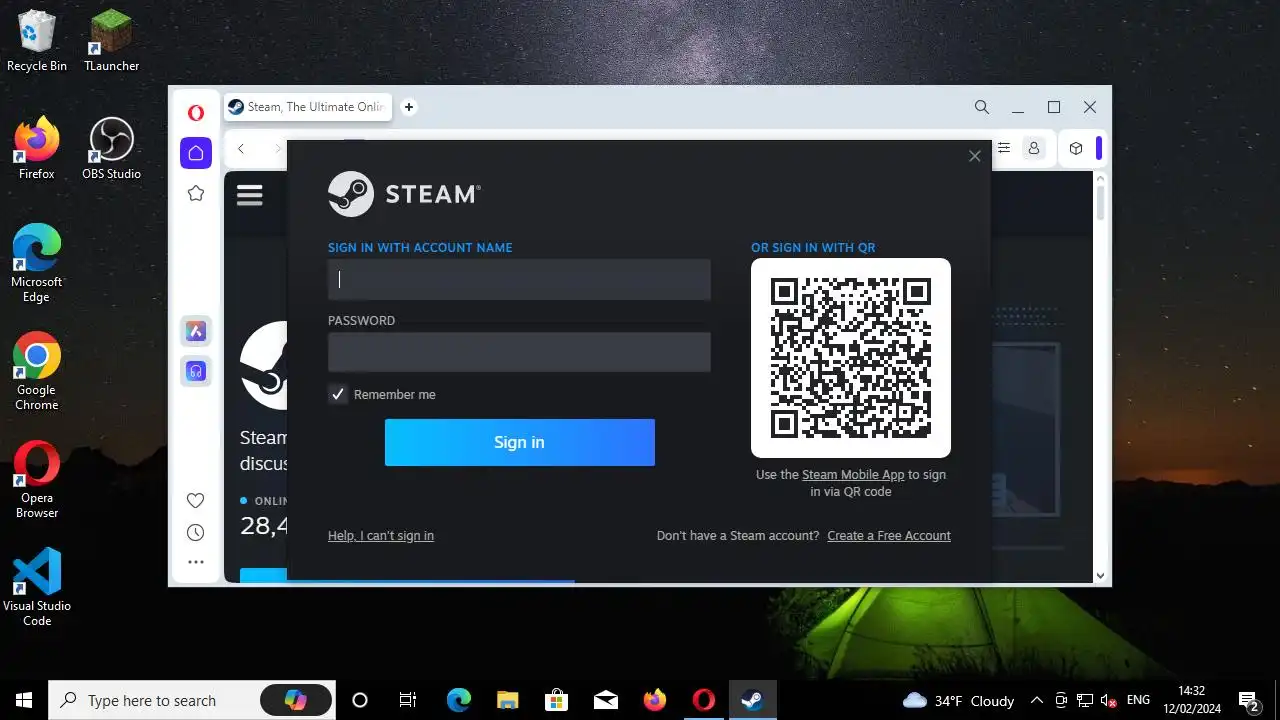
Task: Open the Steam Mobile App link
Action: [x=853, y=475]
